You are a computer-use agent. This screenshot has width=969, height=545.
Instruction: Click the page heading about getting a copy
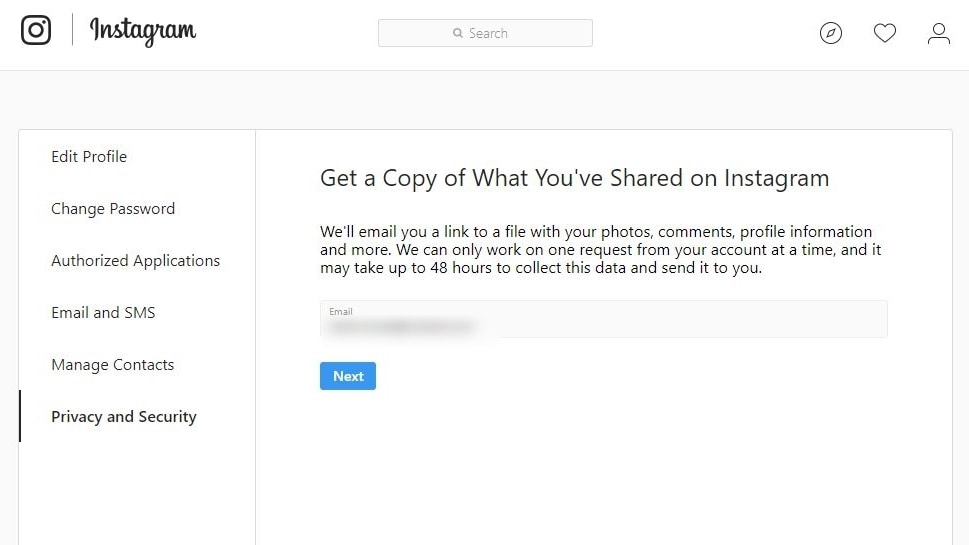(x=575, y=178)
